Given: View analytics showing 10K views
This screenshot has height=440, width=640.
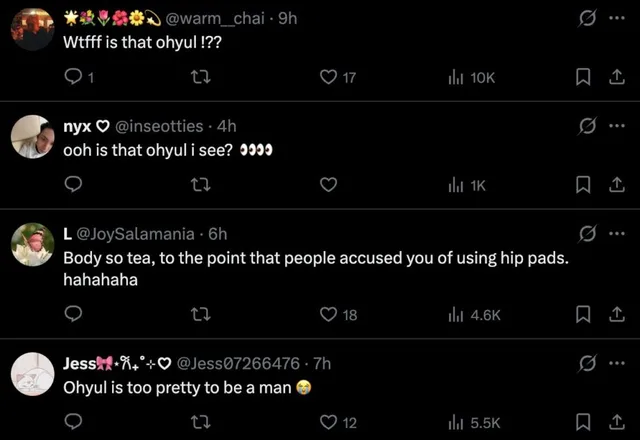Looking at the screenshot, I should point(472,77).
